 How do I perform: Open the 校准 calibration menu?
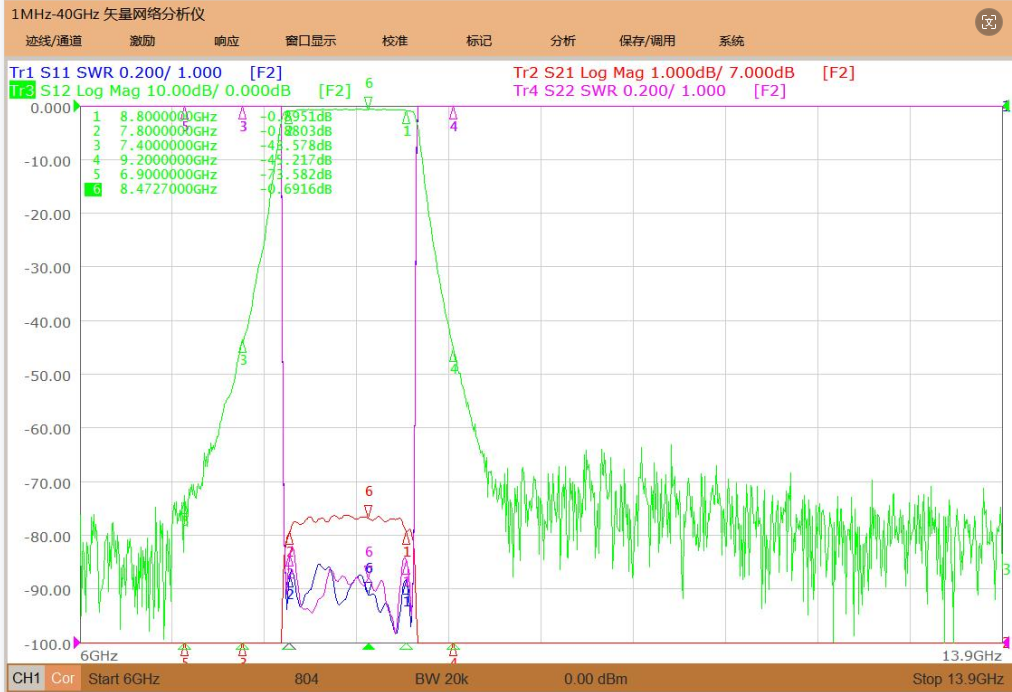[x=394, y=41]
